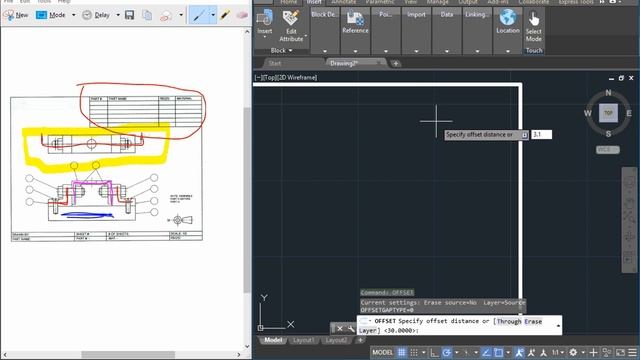640x360 pixels.
Task: Select the Pen tool in Snipping Tool
Action: 199,15
